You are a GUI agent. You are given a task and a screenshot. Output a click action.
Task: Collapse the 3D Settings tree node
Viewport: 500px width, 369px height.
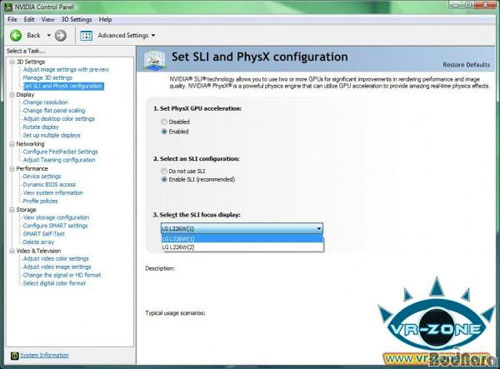(x=12, y=62)
